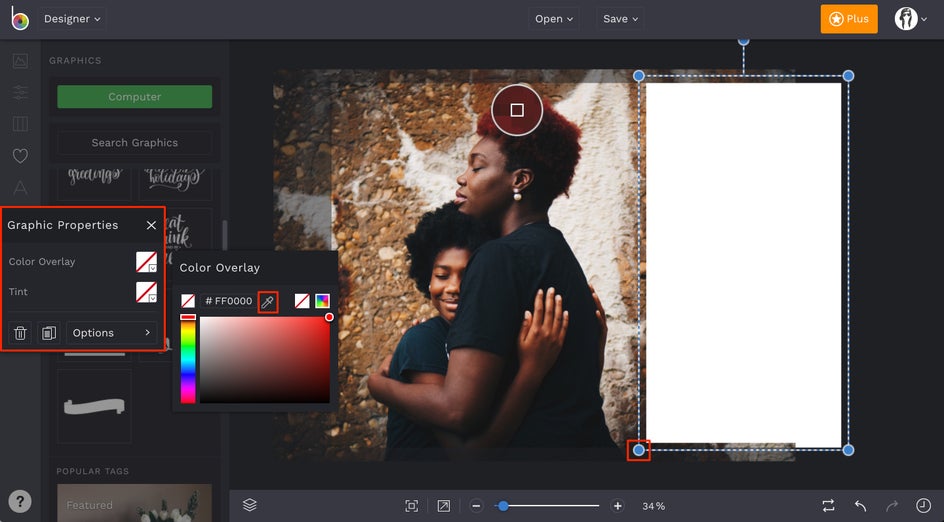Open the Designer dropdown menu
944x522 pixels.
pyautogui.click(x=72, y=19)
